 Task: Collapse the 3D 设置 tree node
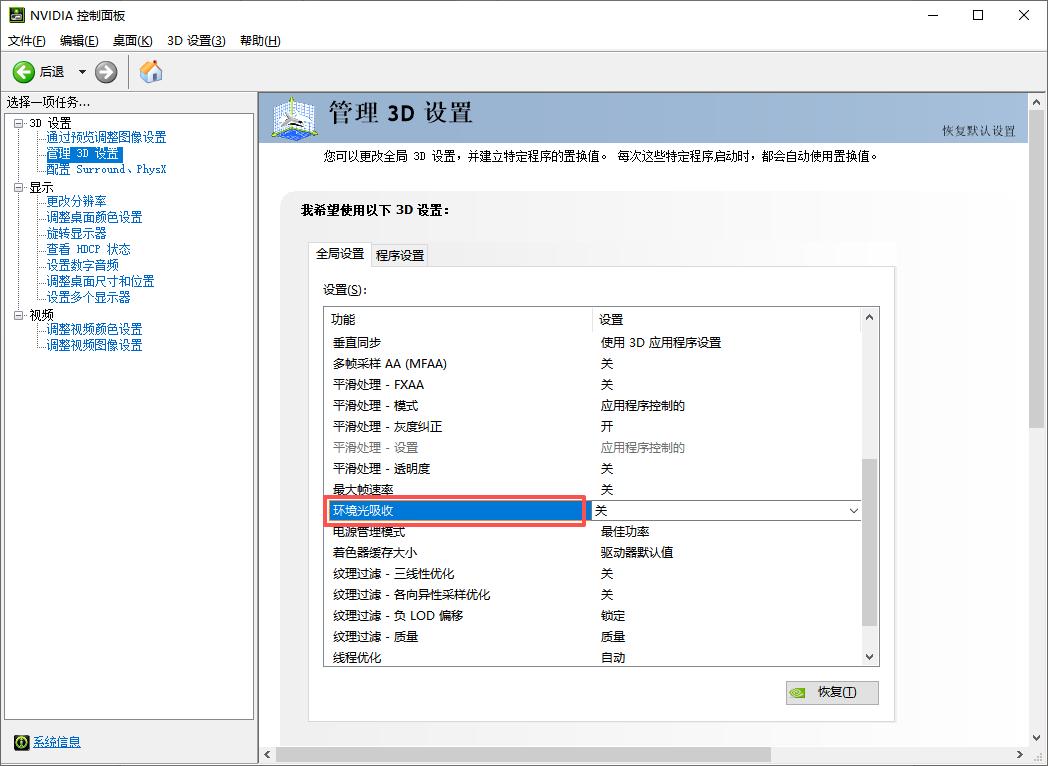click(x=19, y=123)
